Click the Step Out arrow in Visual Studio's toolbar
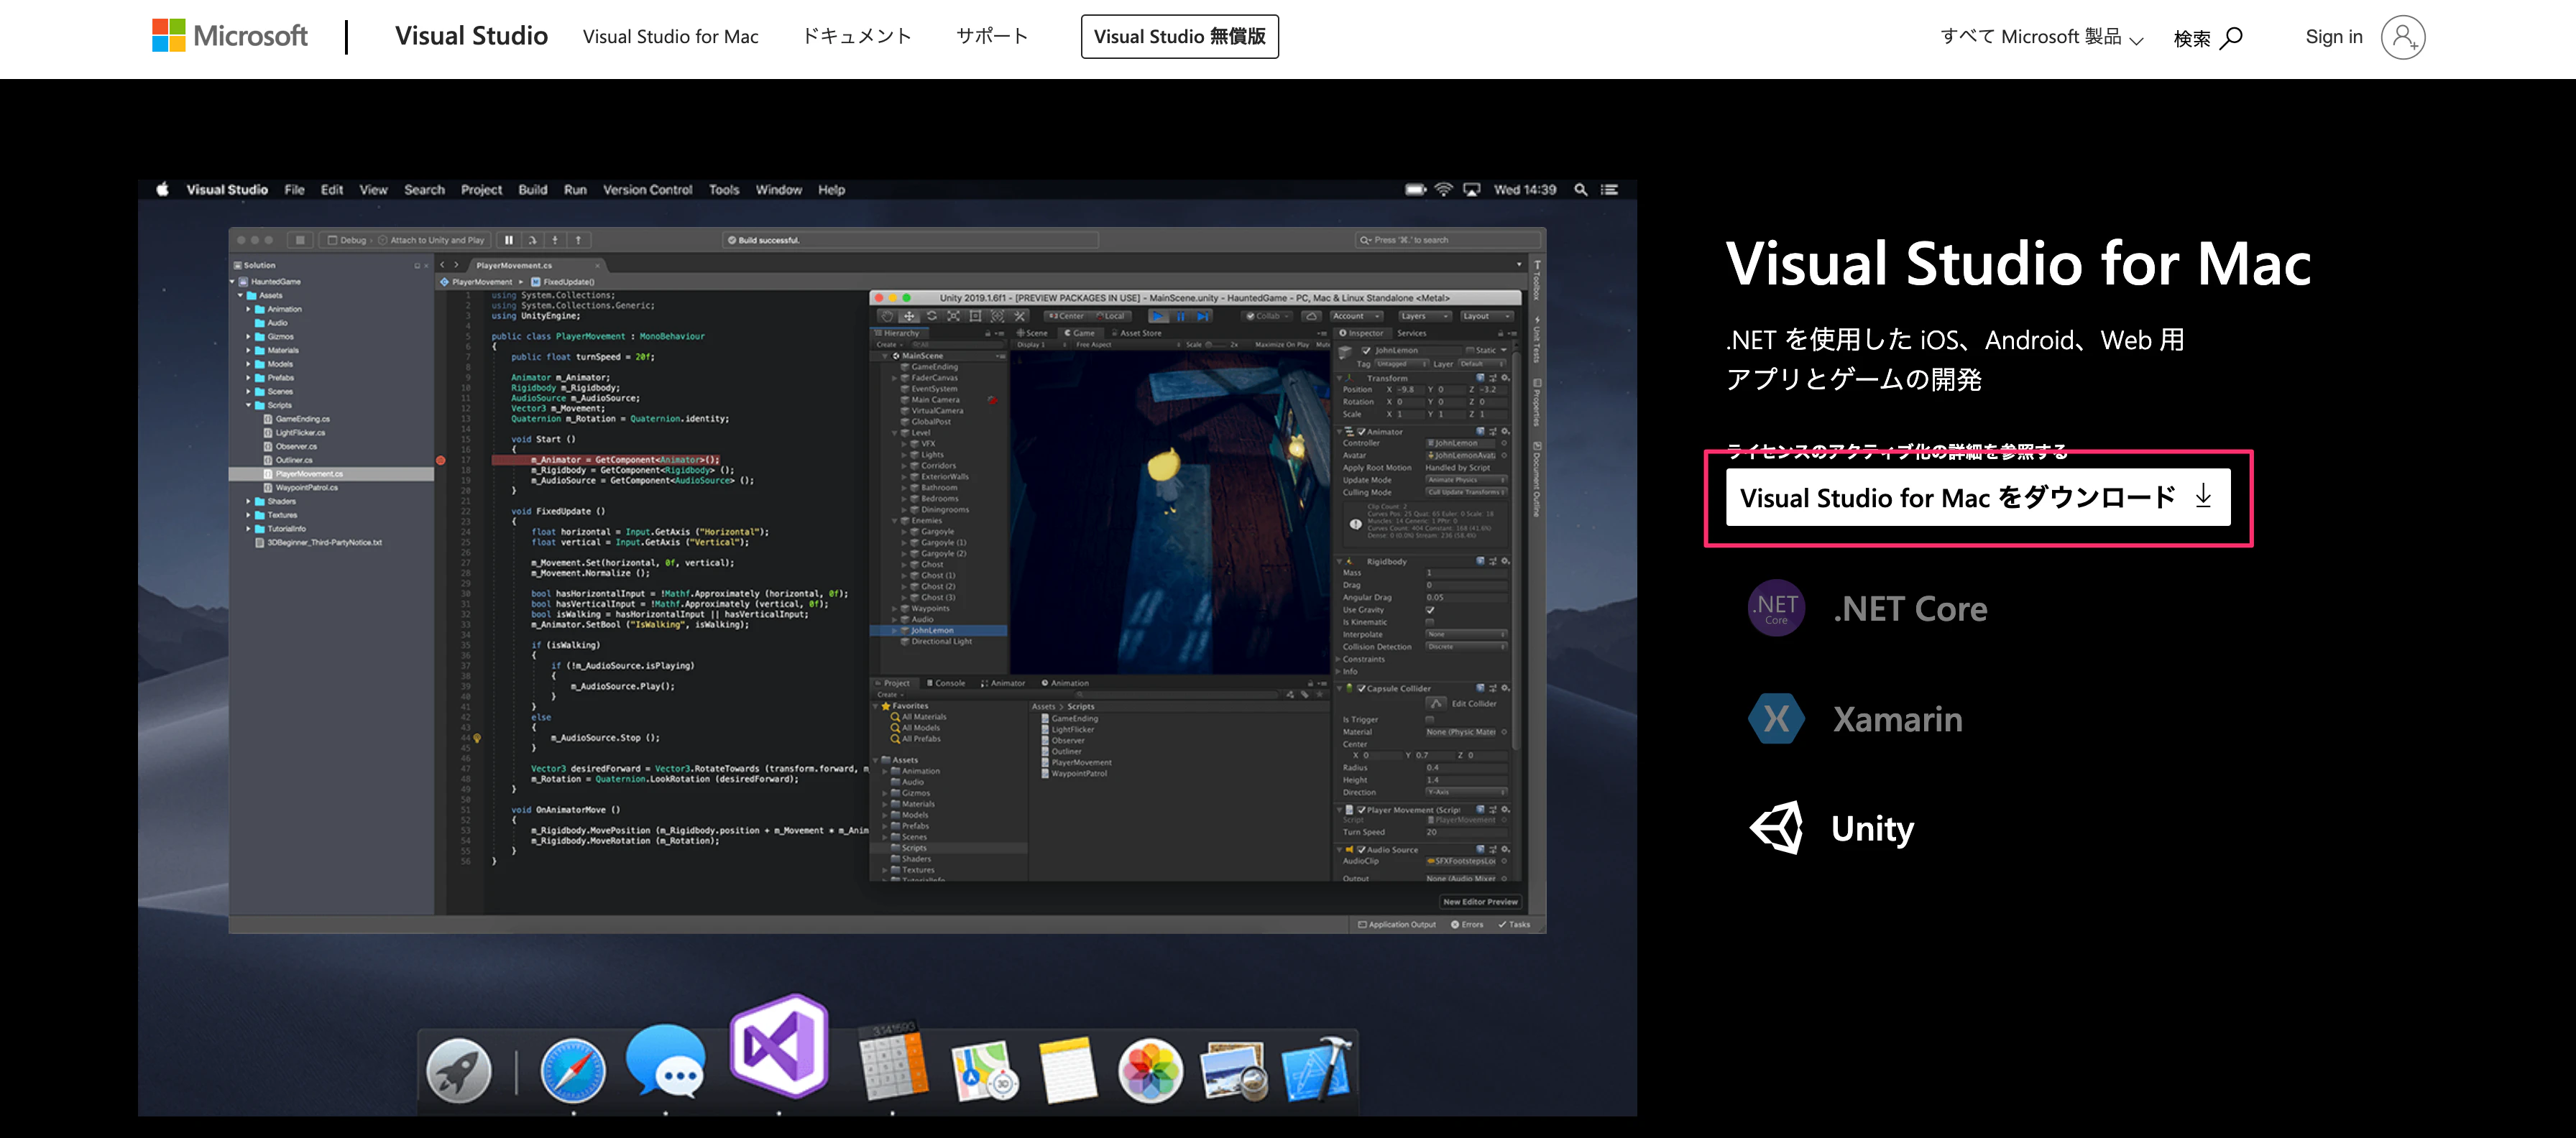Viewport: 2576px width, 1138px height. point(578,240)
